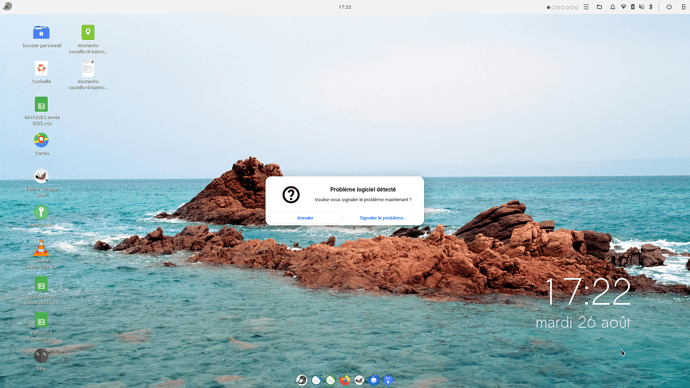Click the question mark icon in dialog
690x388 pixels.
291,194
